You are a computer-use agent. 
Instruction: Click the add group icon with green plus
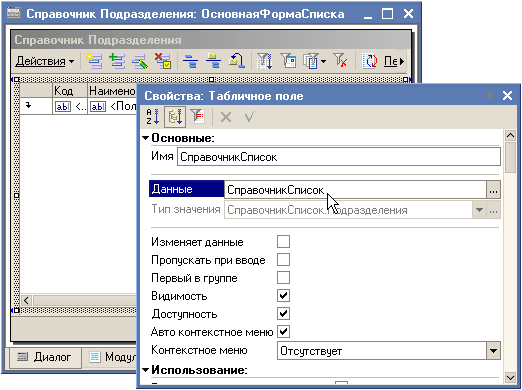[117, 61]
